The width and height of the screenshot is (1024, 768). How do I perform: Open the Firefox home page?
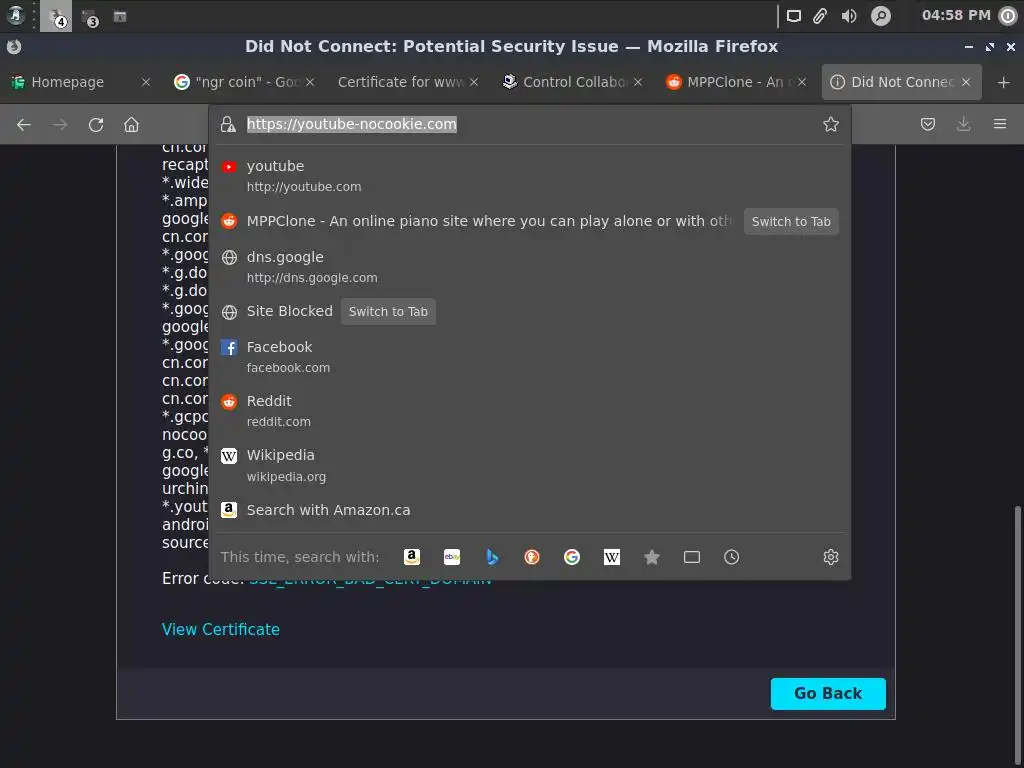131,124
